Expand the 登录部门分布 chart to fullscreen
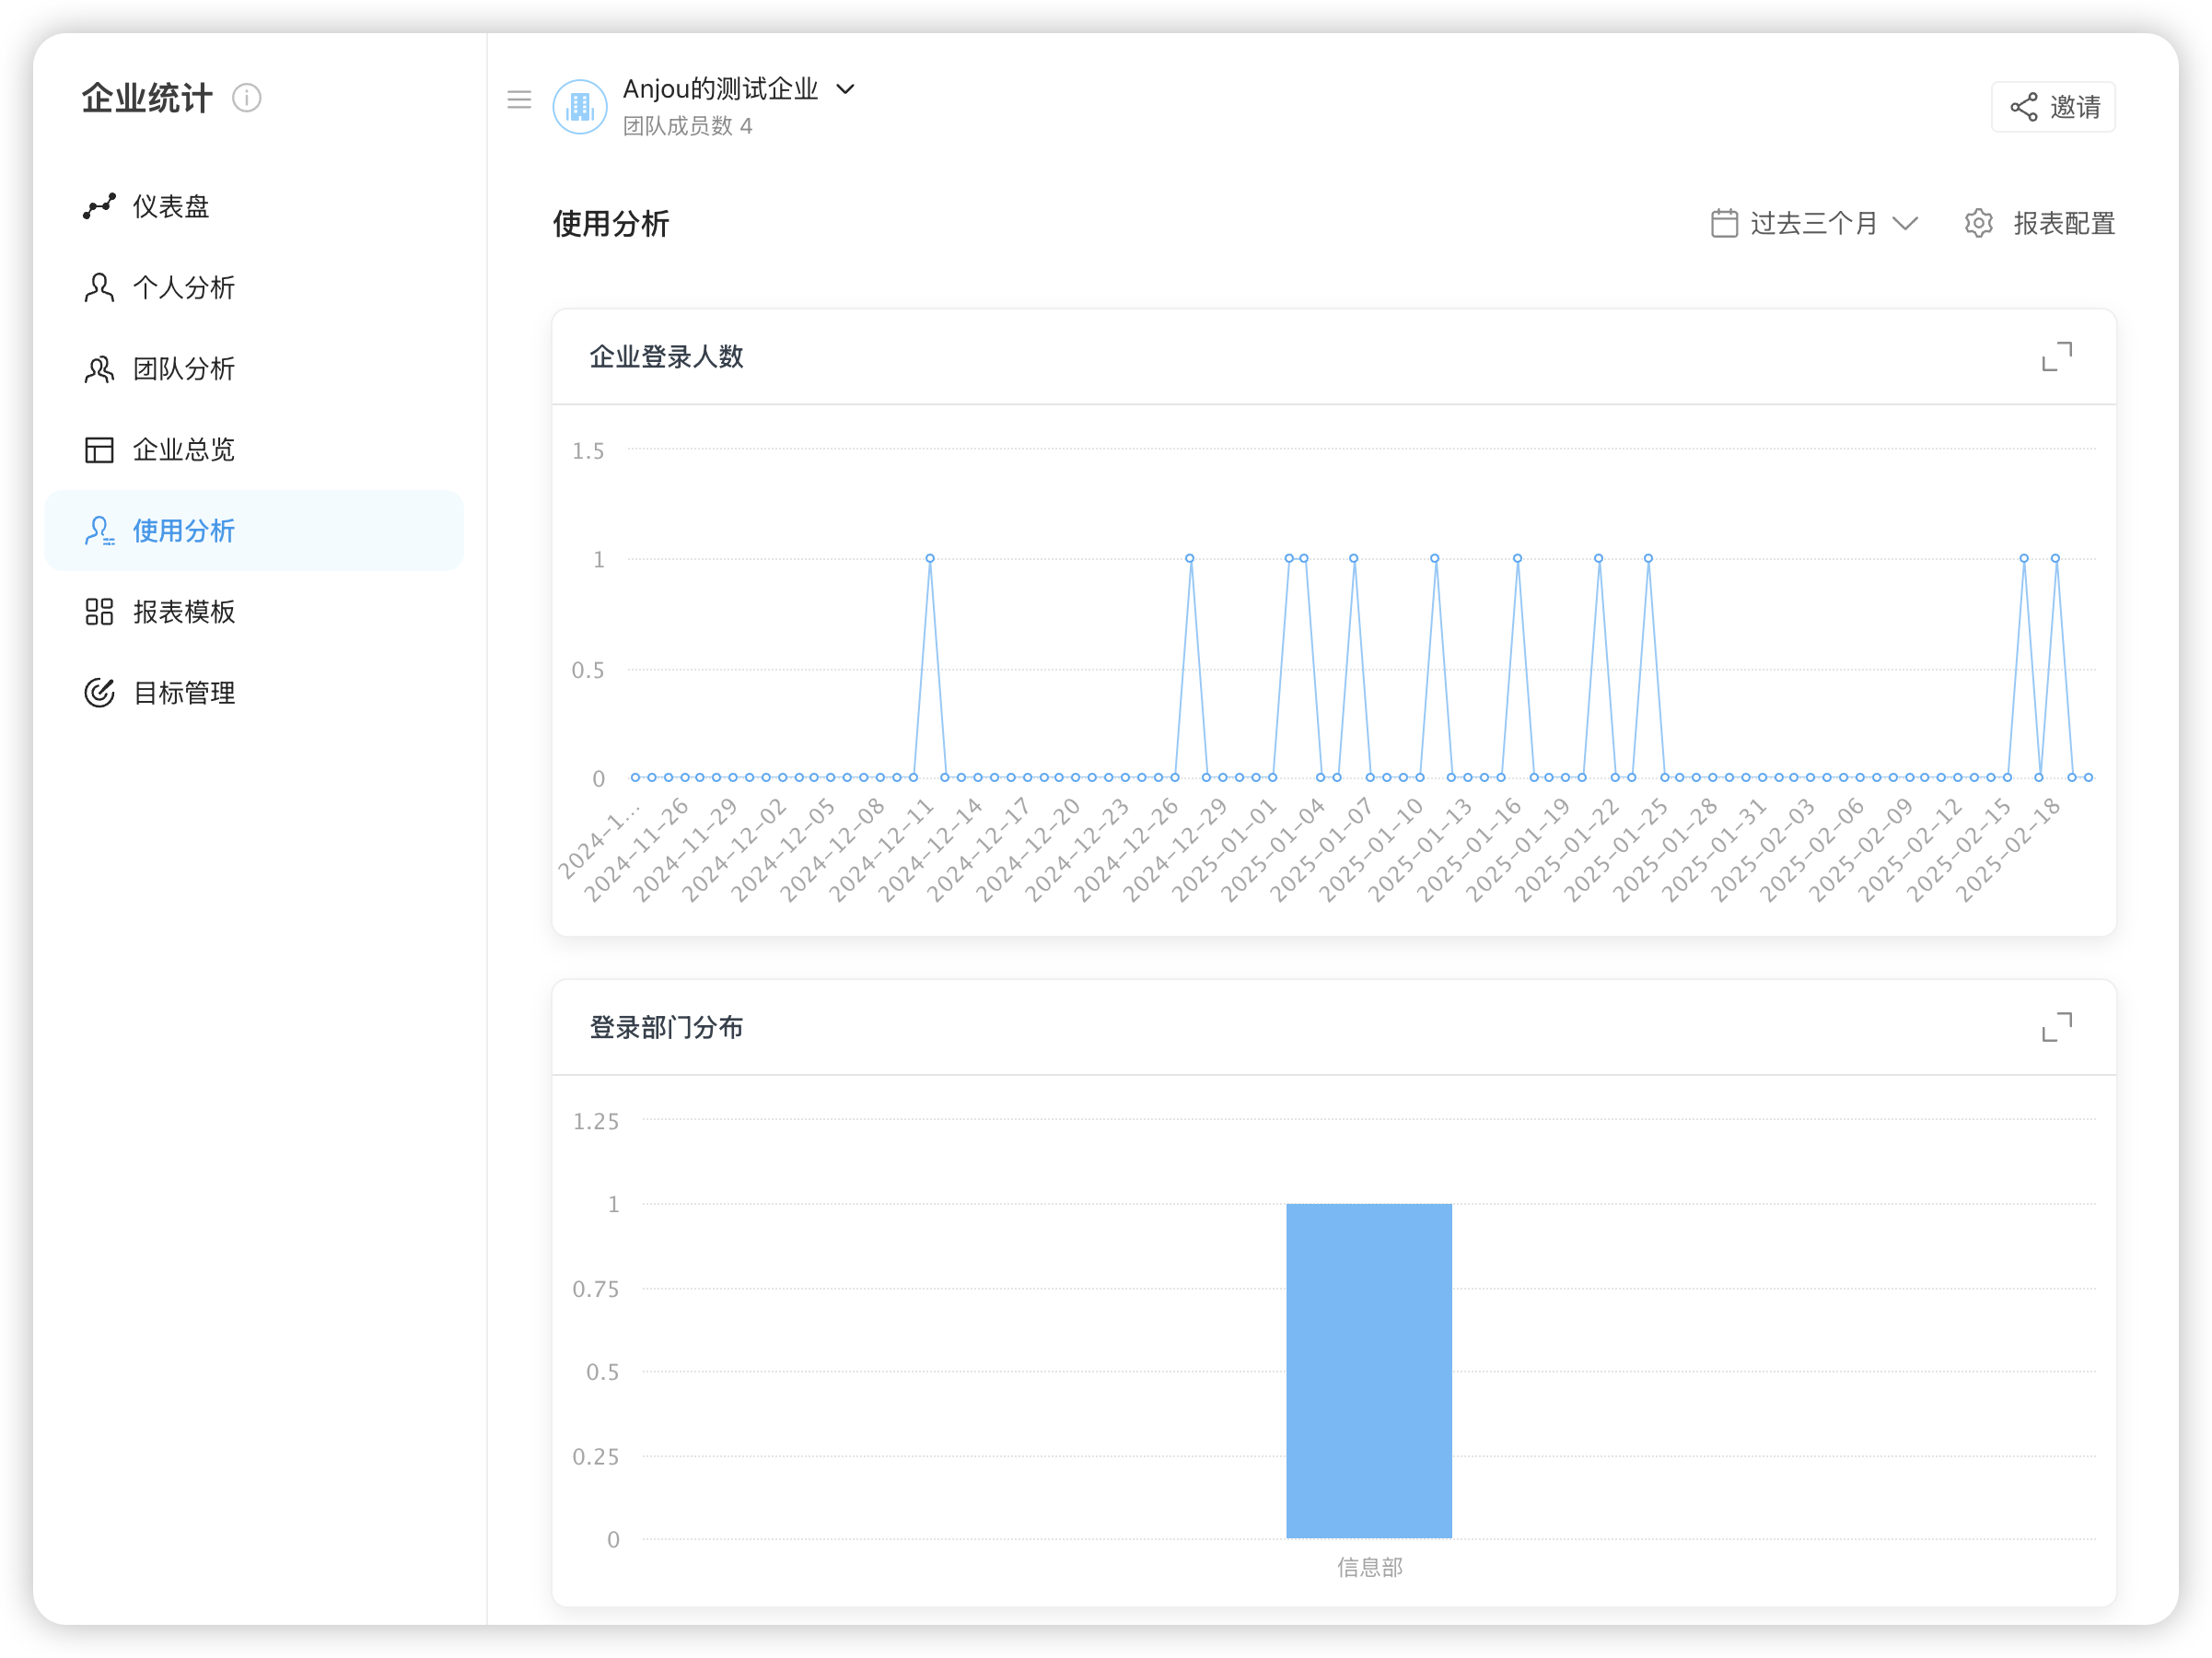Viewport: 2212px width, 1658px height. tap(2056, 1027)
